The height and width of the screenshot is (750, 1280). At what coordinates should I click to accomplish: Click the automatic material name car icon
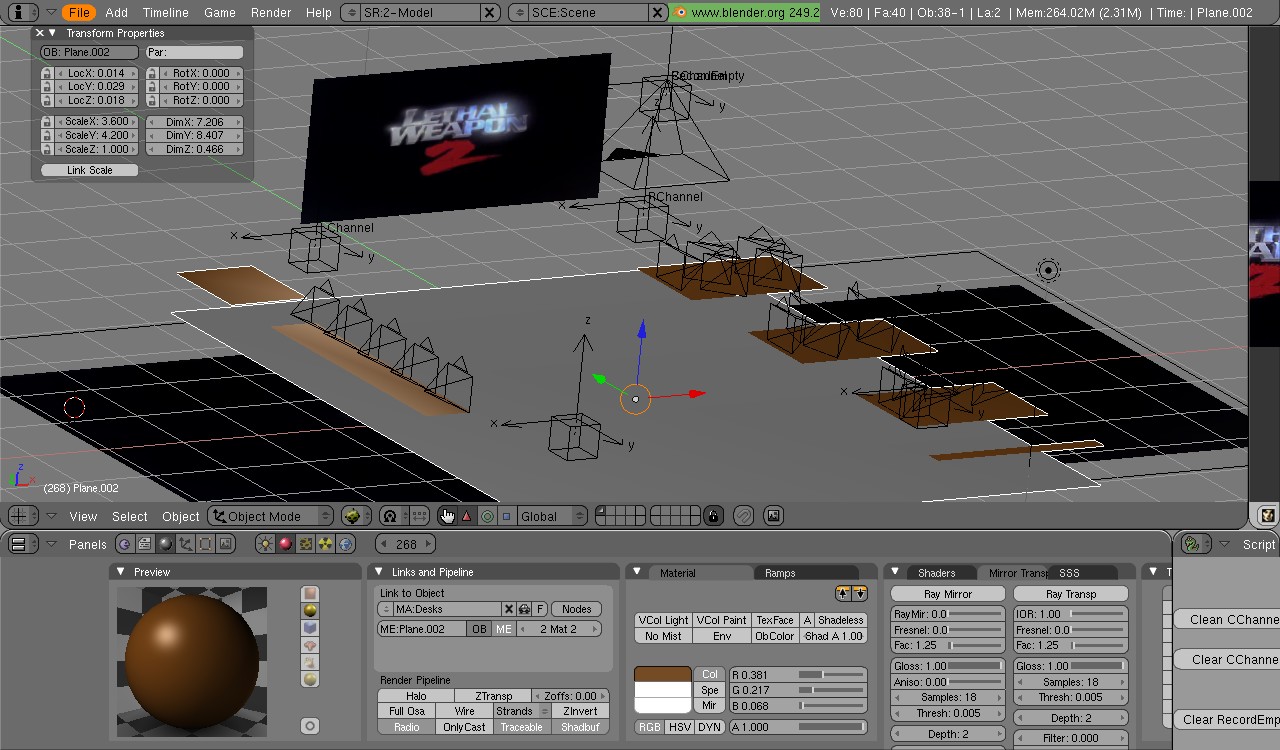tap(524, 609)
